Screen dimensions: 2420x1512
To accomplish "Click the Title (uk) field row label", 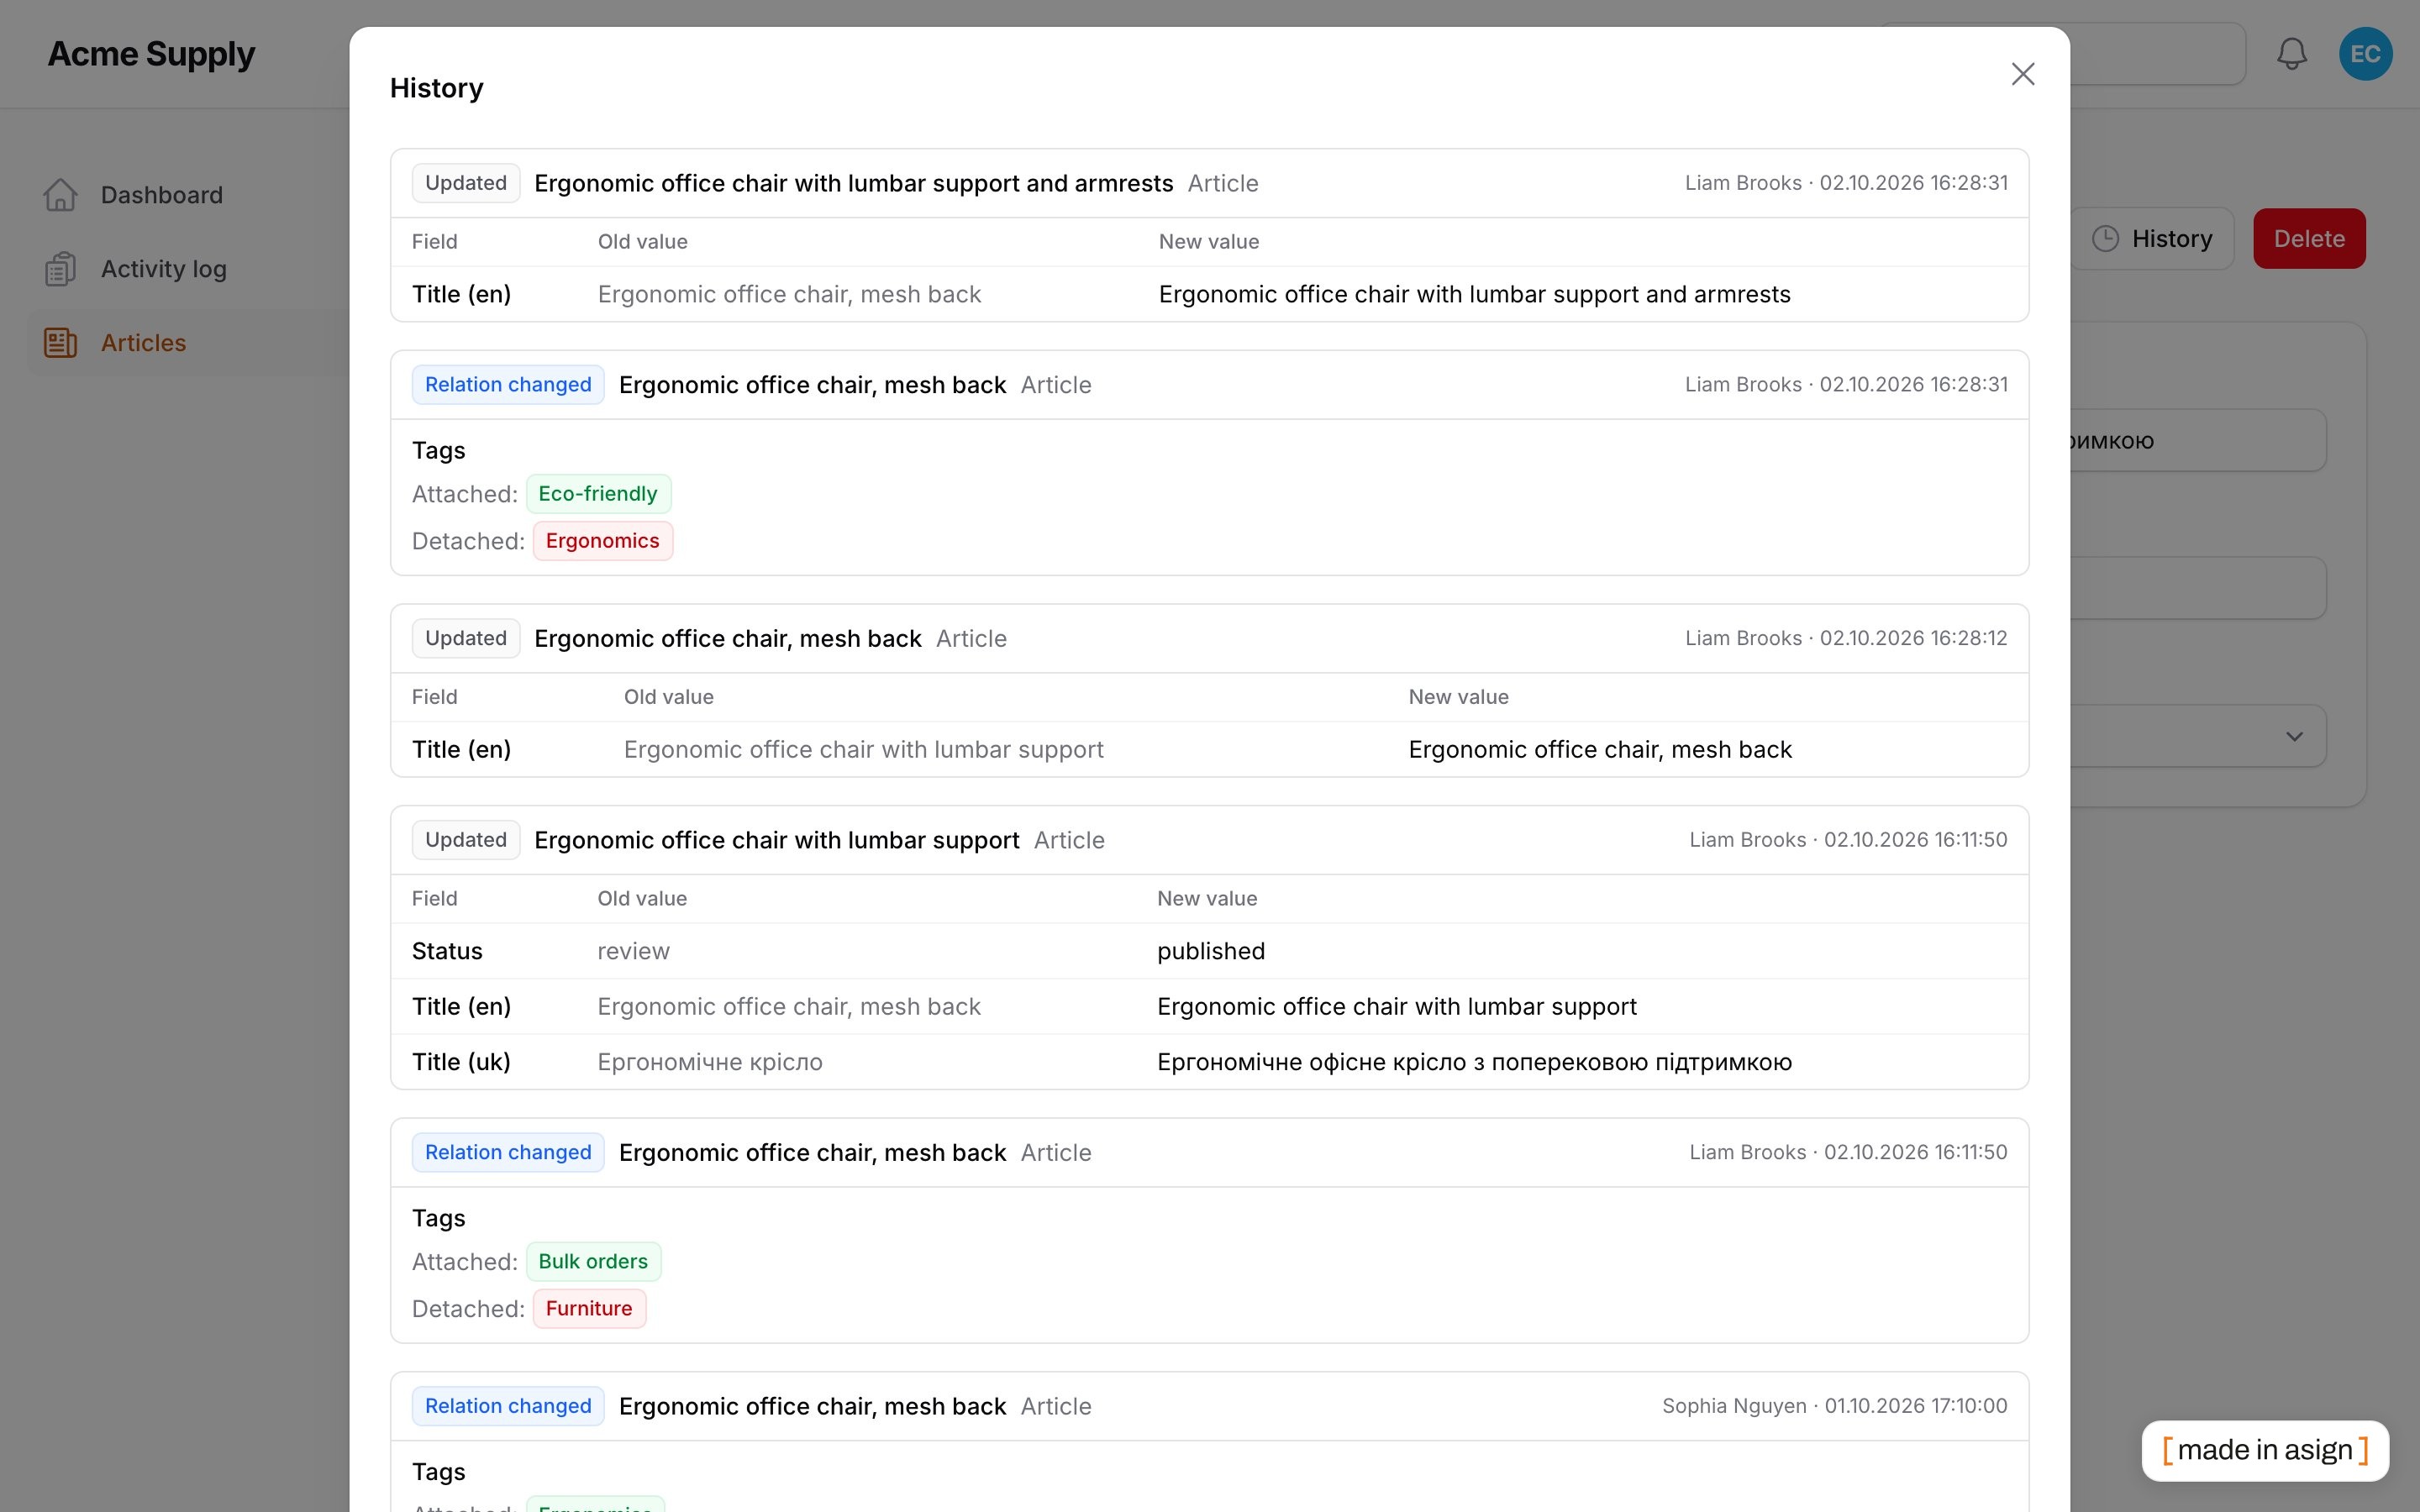I will click(x=461, y=1062).
